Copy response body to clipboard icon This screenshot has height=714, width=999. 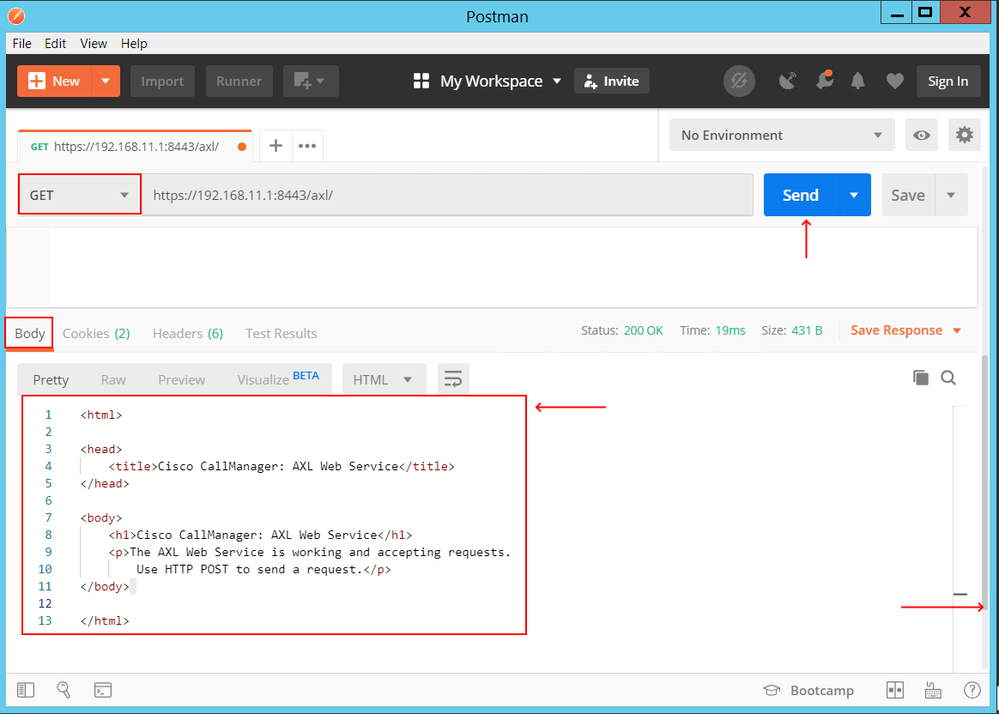tap(921, 378)
